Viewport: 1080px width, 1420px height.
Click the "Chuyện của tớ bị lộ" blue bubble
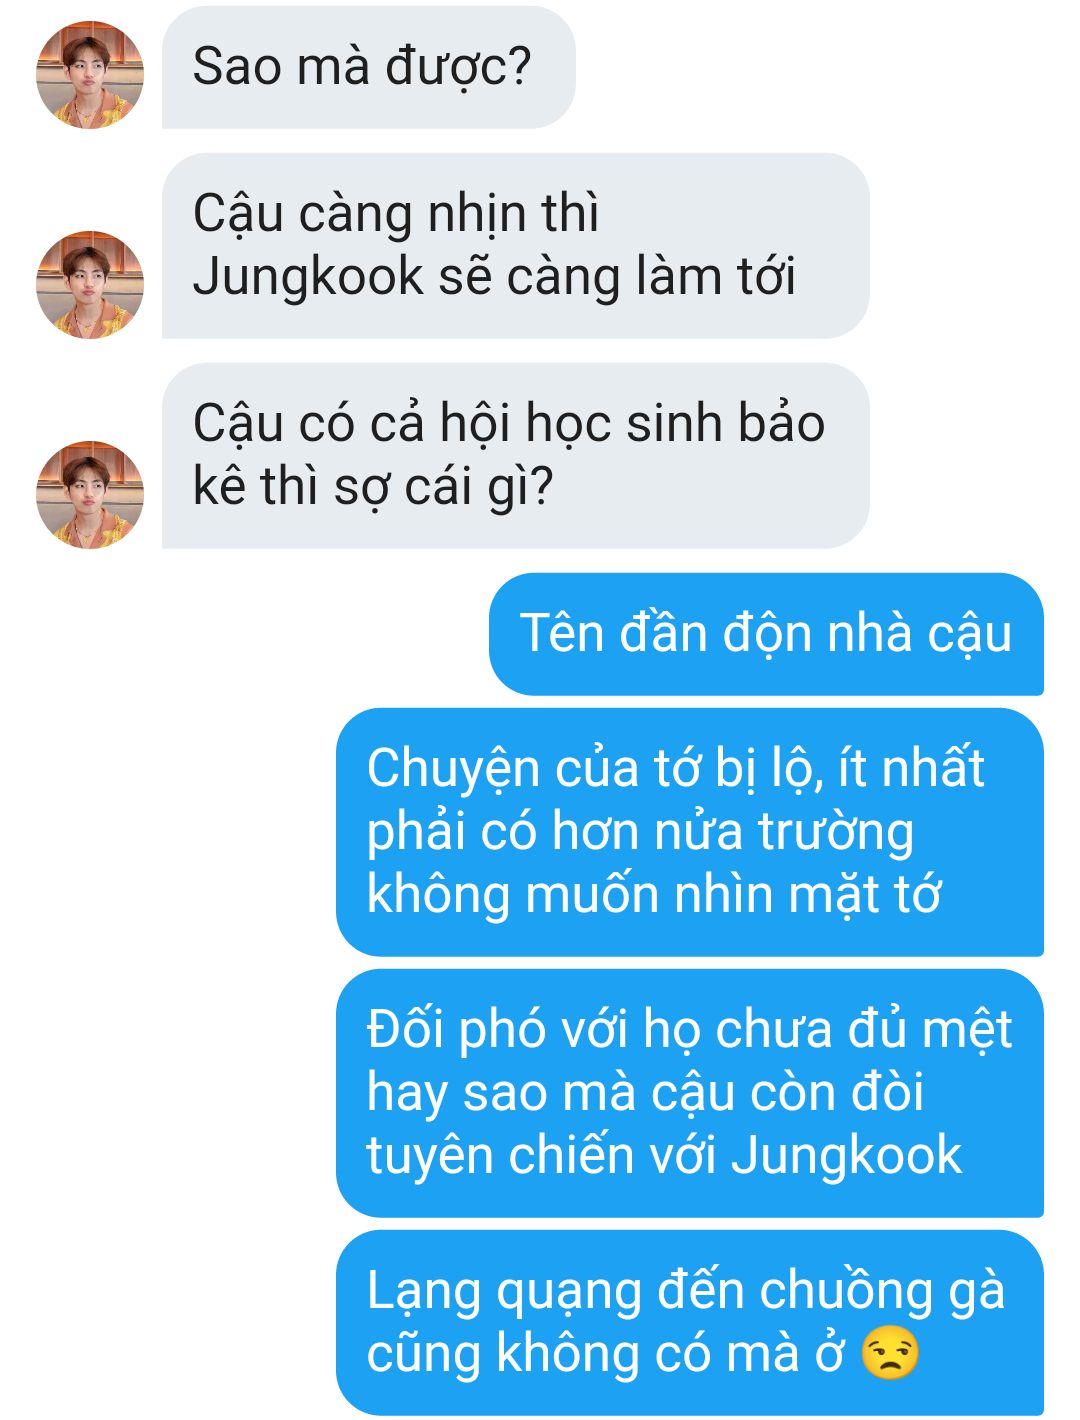click(x=690, y=832)
